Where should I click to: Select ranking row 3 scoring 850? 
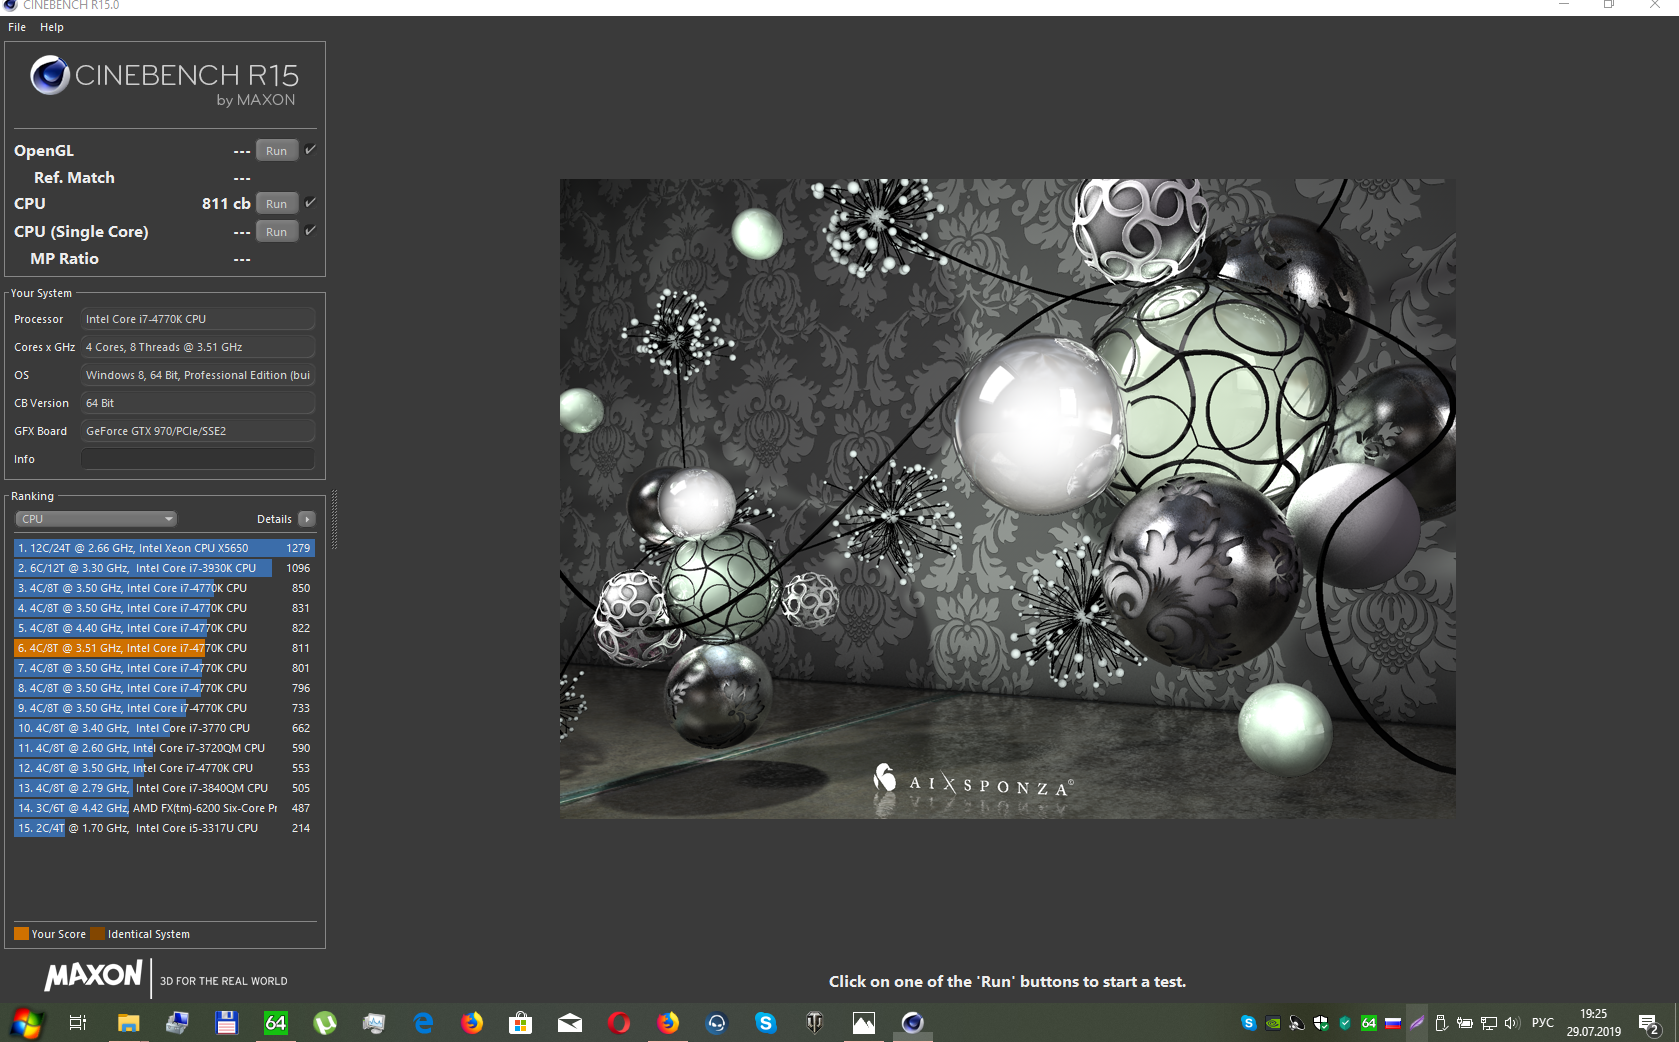coord(164,588)
